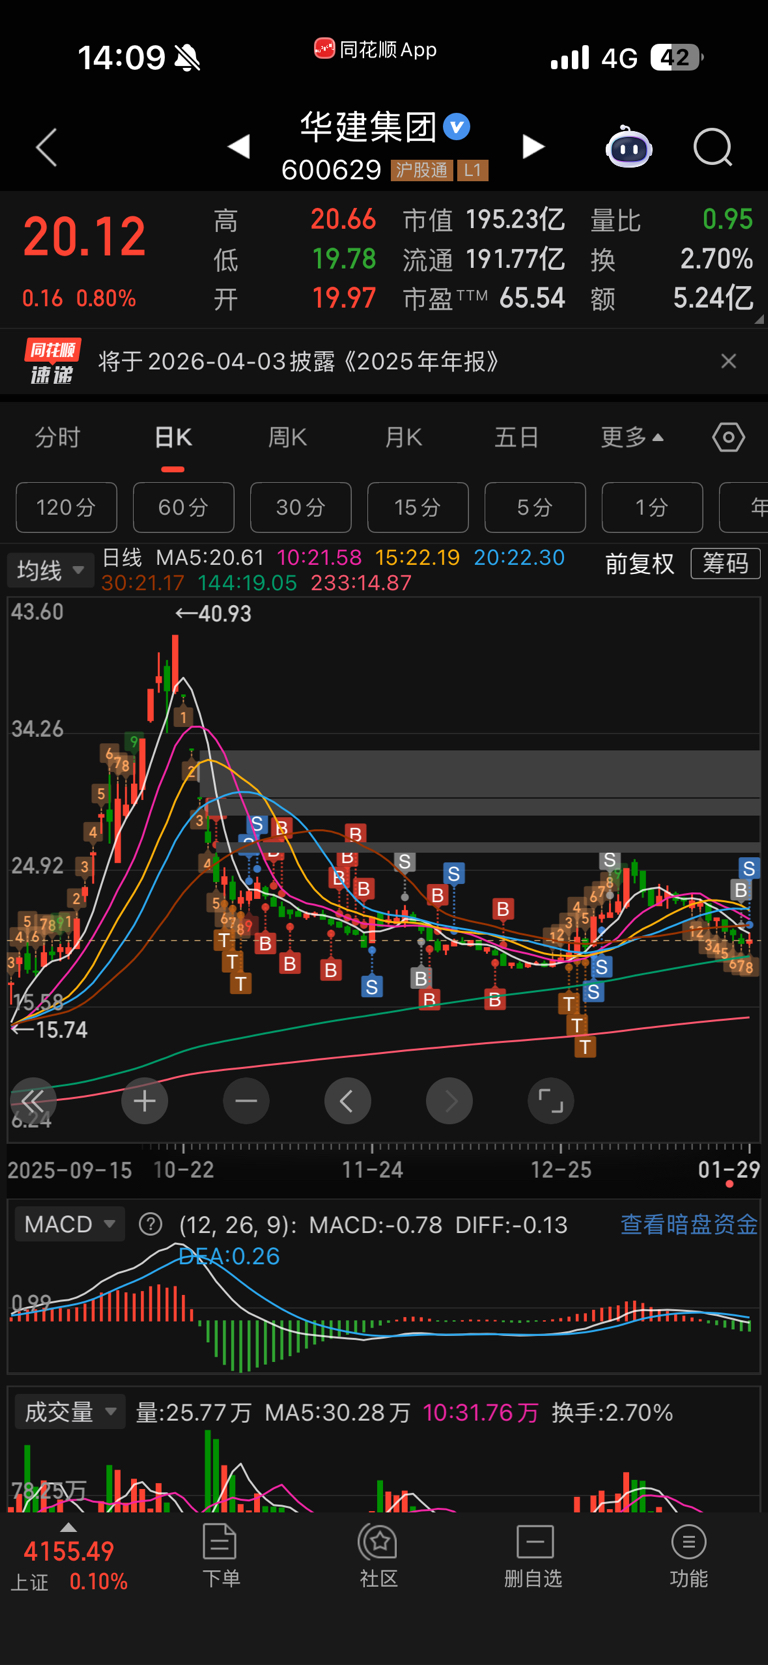Tap the muted bell status icon

point(187,58)
